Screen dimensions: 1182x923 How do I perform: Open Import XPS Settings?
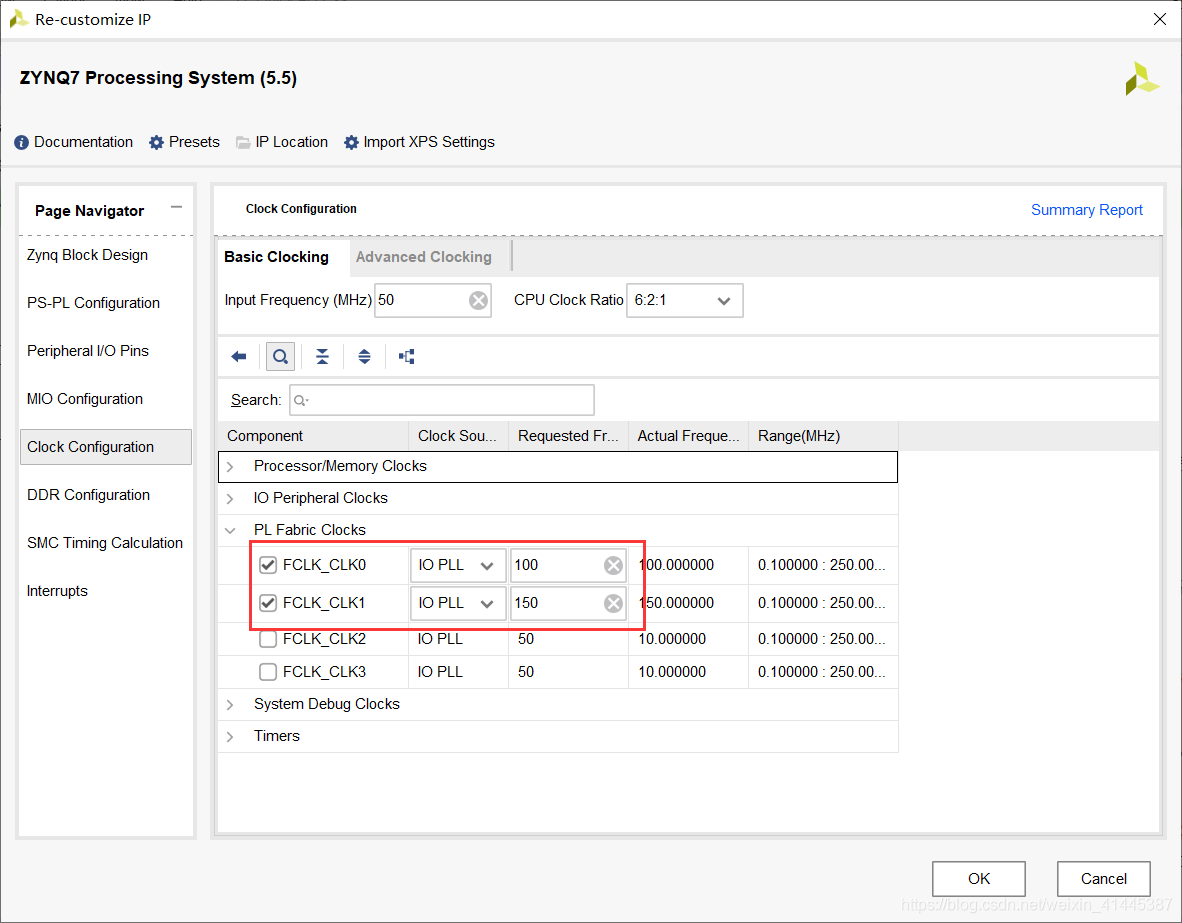coord(419,143)
